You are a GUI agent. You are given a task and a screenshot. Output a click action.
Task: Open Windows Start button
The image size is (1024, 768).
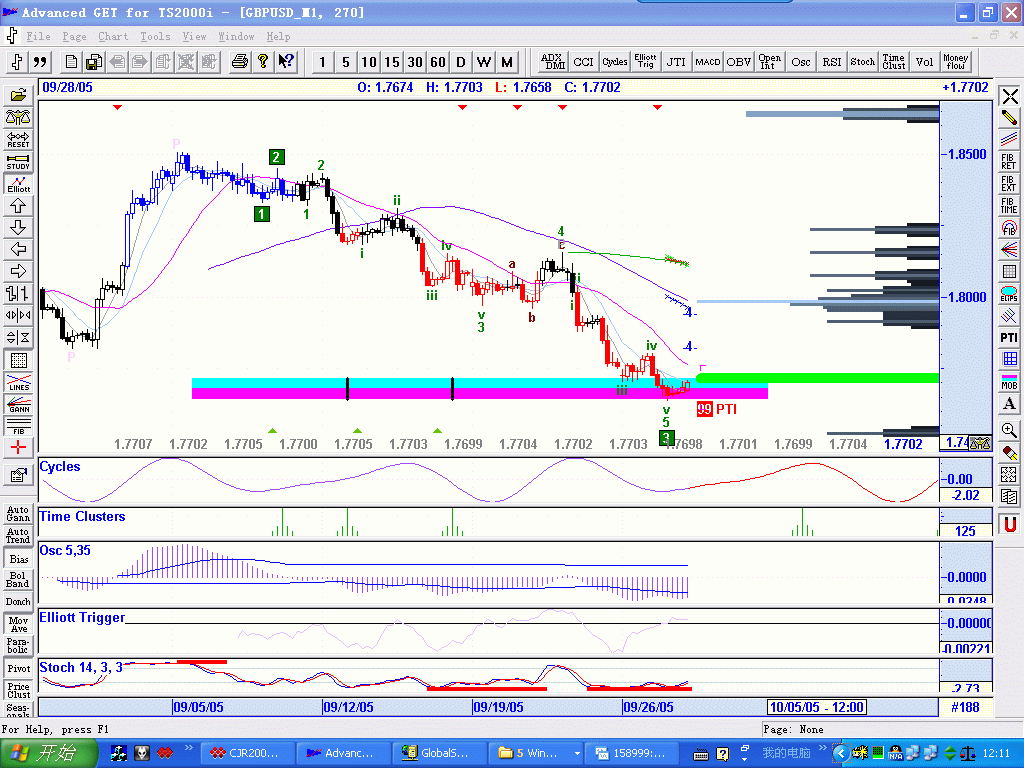48,754
